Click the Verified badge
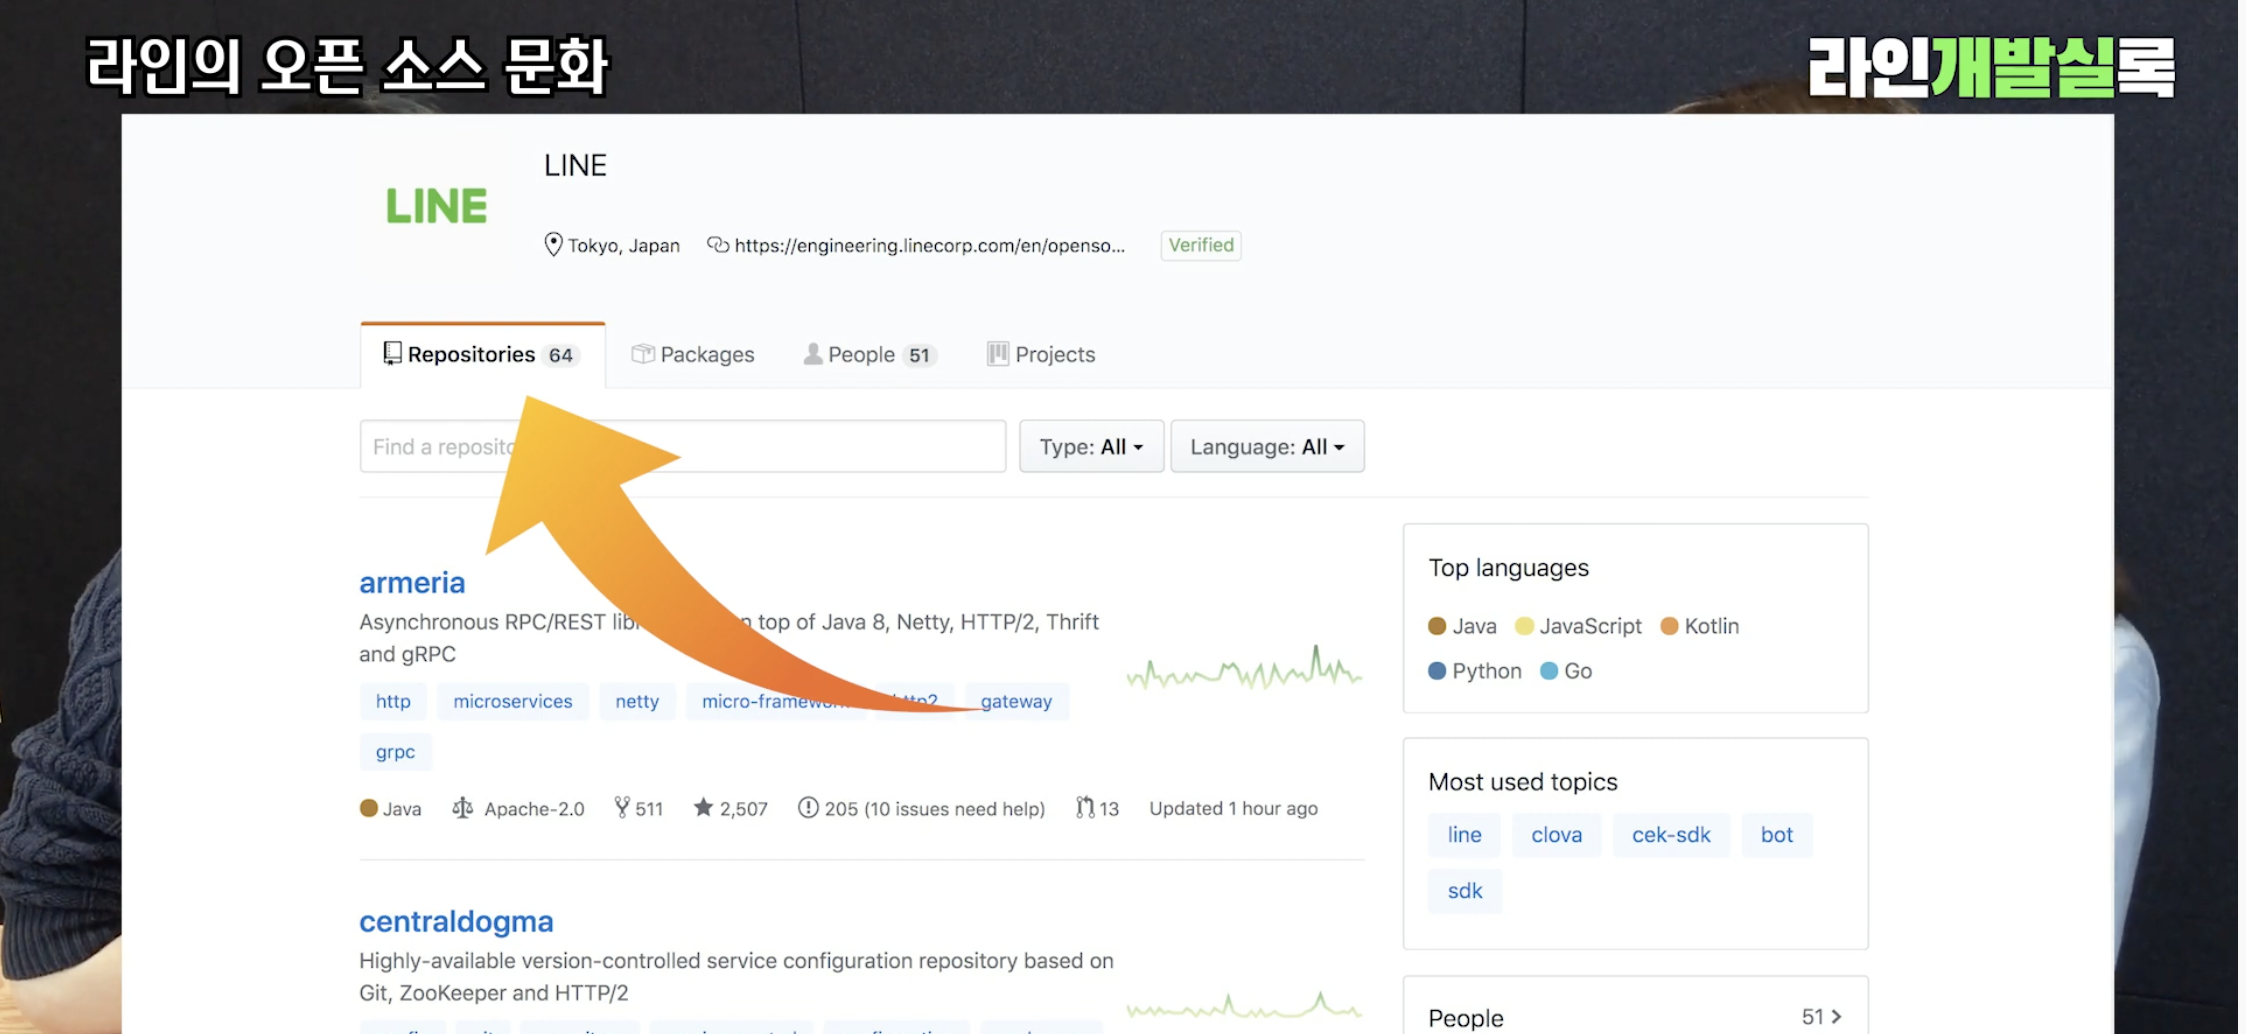Viewport: 2246px width, 1034px height. click(x=1201, y=245)
